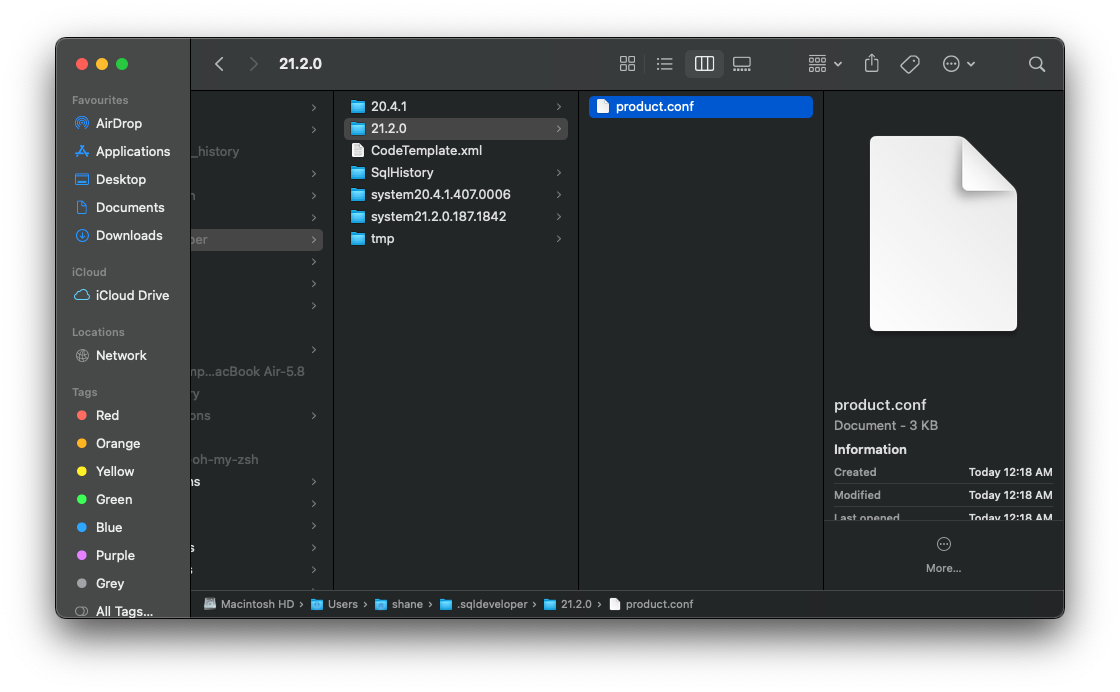Open the Action ellipsis menu
Screen dimensions: 1120x692
[959, 64]
